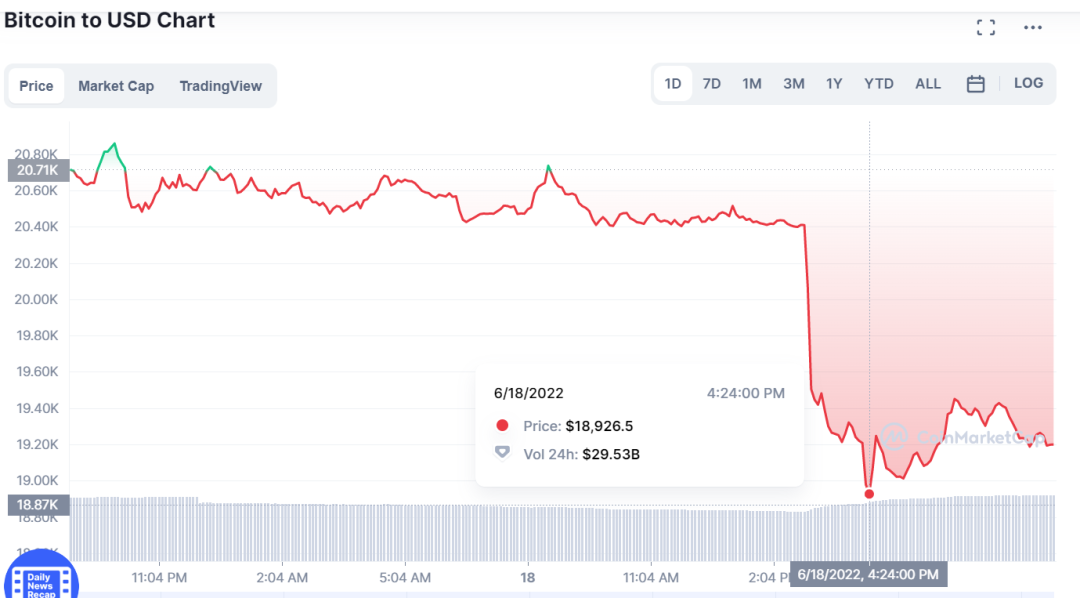
Task: Click the 6/18/2022 4:24:00 PM axis label
Action: tap(868, 575)
